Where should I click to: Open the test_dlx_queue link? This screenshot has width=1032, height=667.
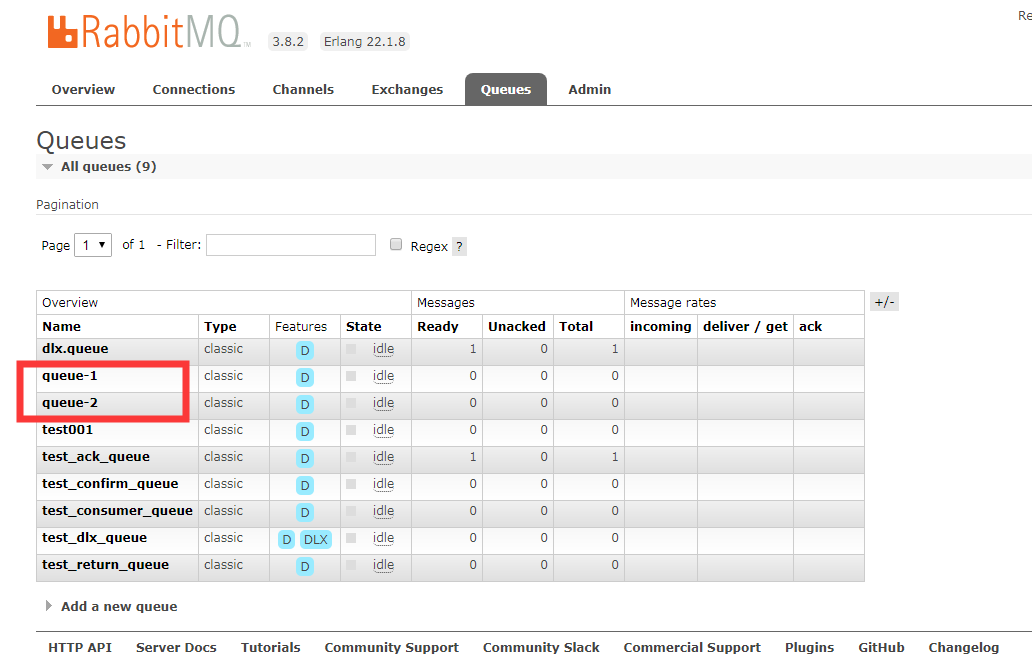(94, 538)
